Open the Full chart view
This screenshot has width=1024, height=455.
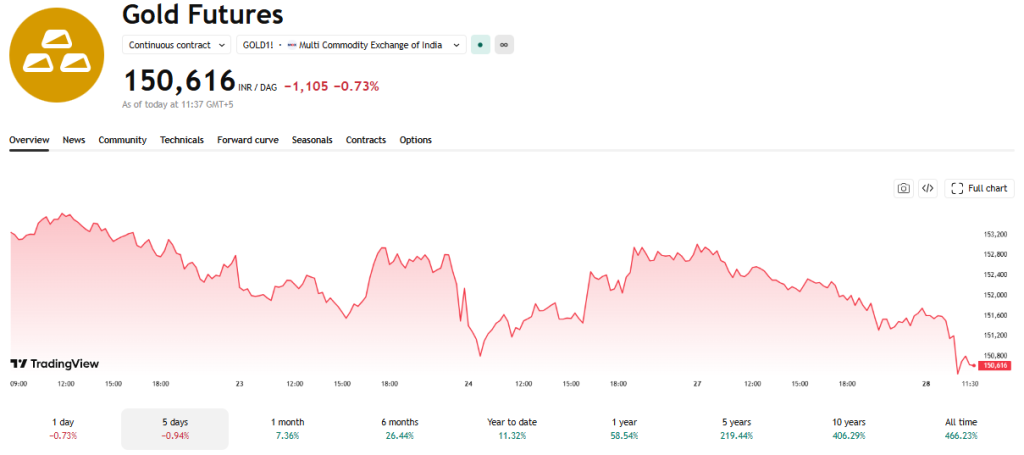point(979,189)
